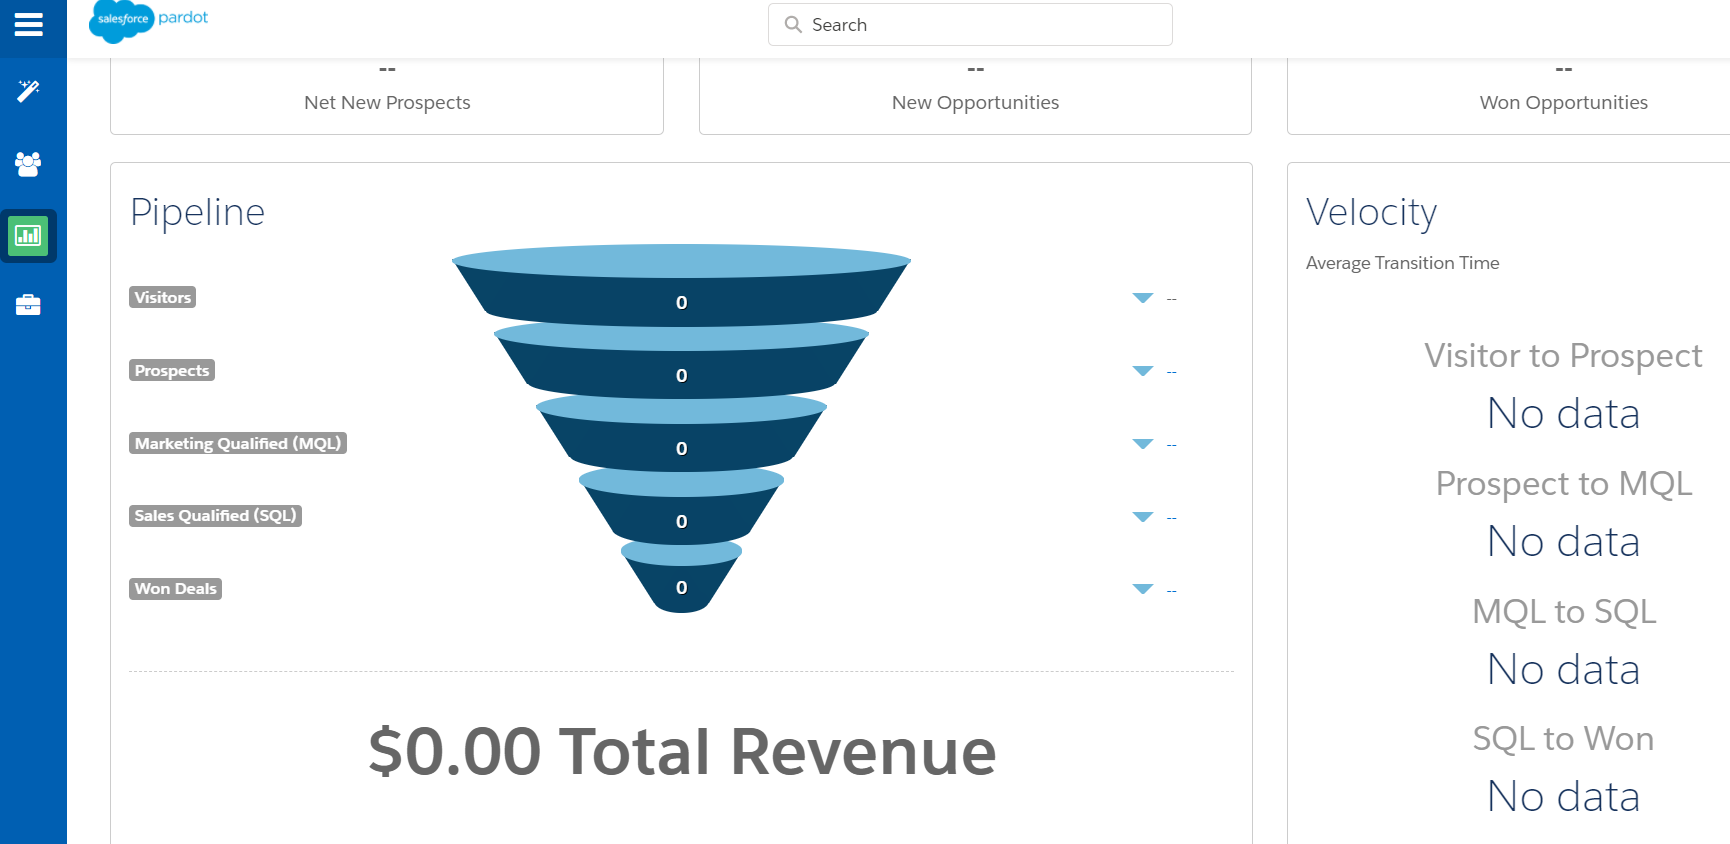Click the search magnifier icon
The image size is (1730, 844).
[793, 25]
